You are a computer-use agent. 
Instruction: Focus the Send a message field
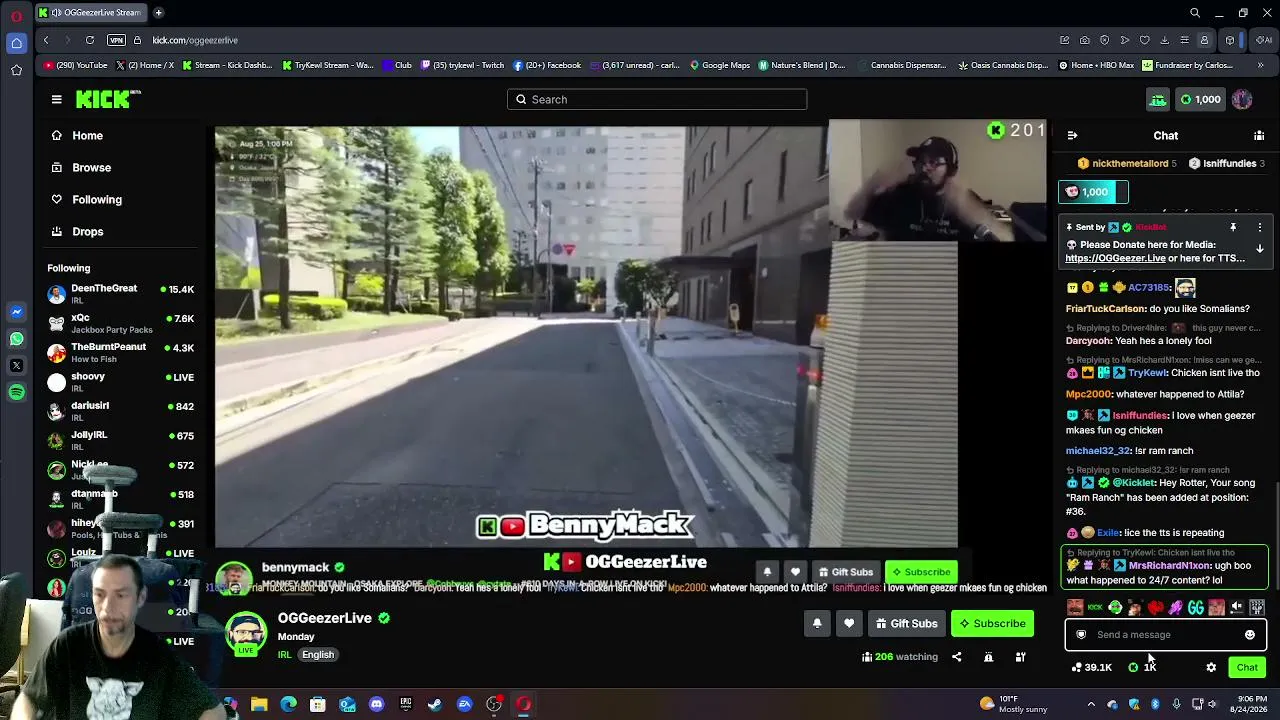coord(1165,635)
